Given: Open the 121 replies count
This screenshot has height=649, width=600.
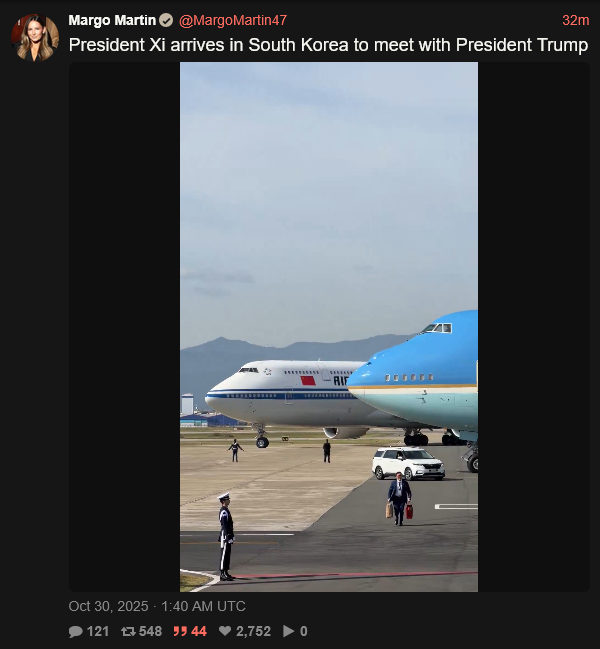Looking at the screenshot, I should tap(98, 631).
